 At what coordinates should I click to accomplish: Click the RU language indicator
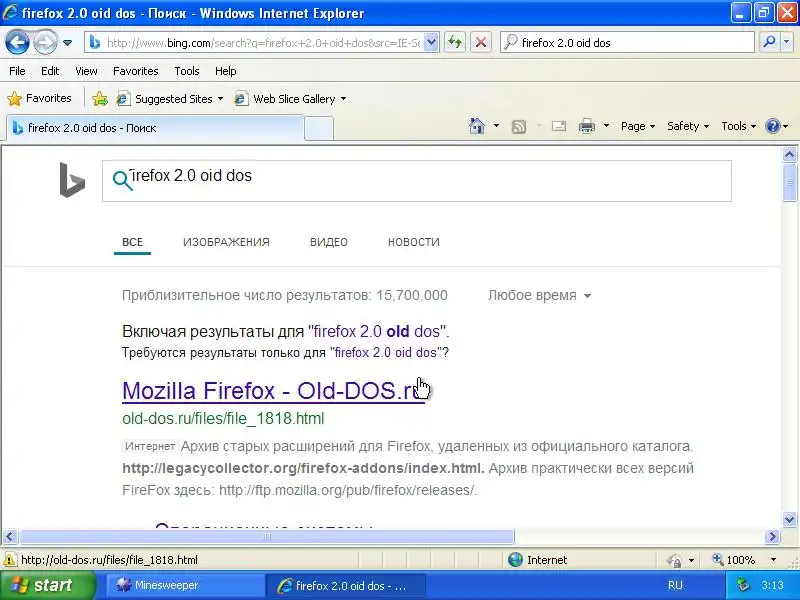[675, 585]
